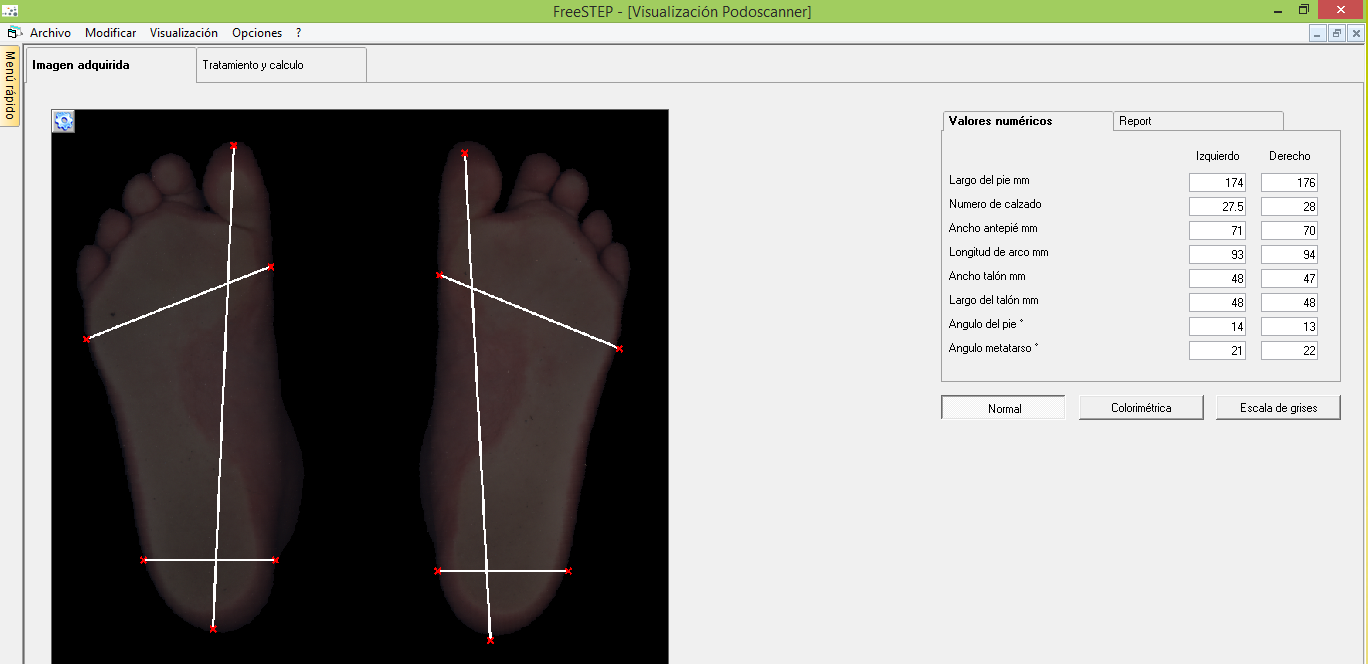Click right foot toe-tip red marker
The image size is (1368, 664).
click(465, 153)
